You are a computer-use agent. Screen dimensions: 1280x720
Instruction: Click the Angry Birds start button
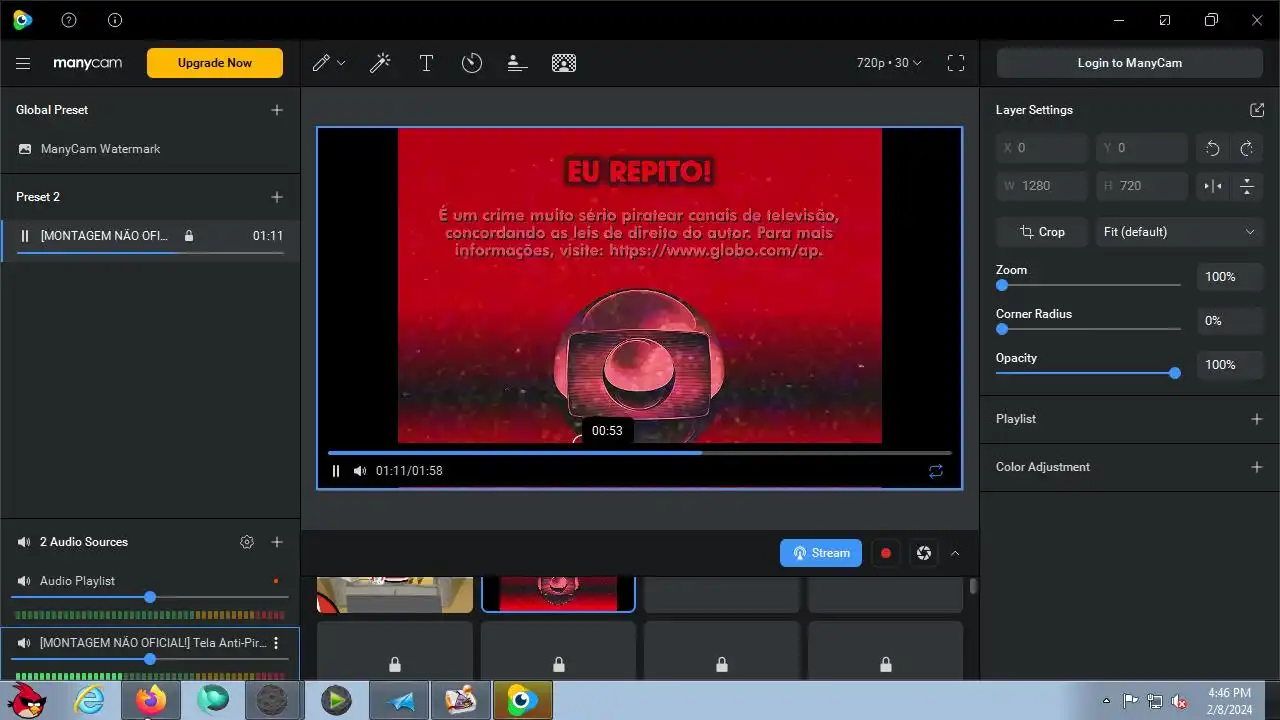(28, 700)
